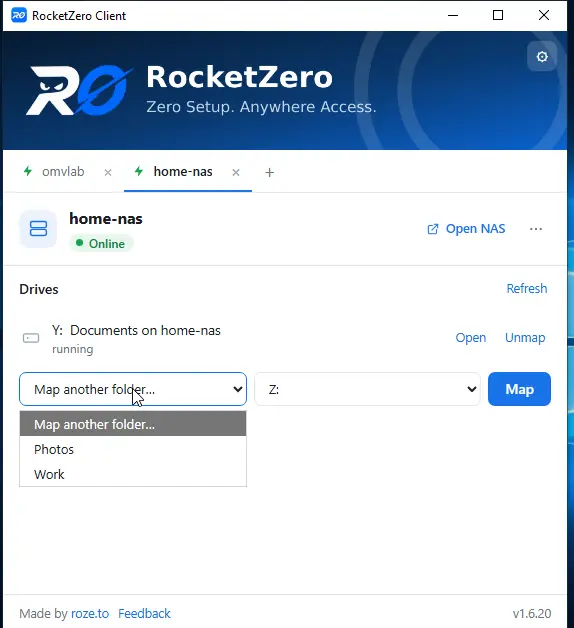Click the blue Map button
Viewport: 574px width, 628px height.
click(x=519, y=389)
